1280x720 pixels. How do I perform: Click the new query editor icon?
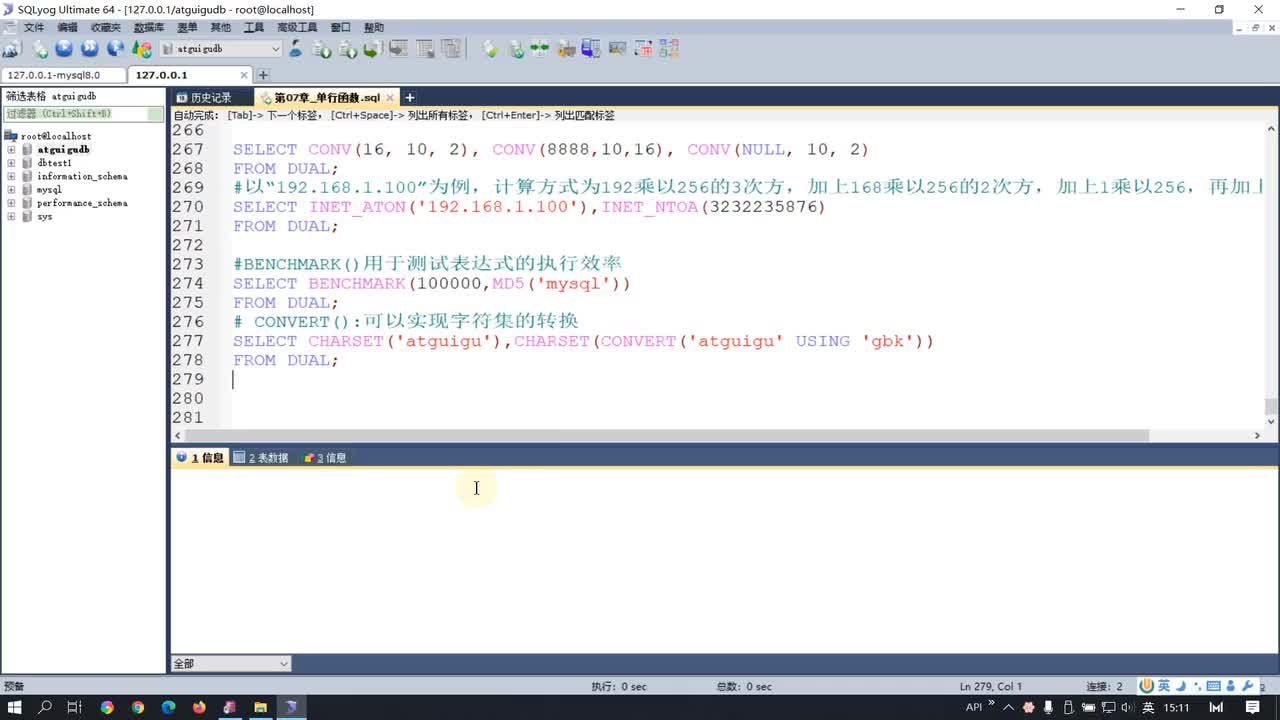point(40,48)
